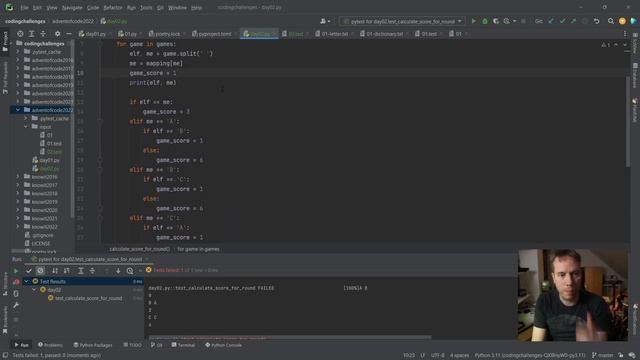
Task: Sort test results alphabetically
Action: (55, 271)
